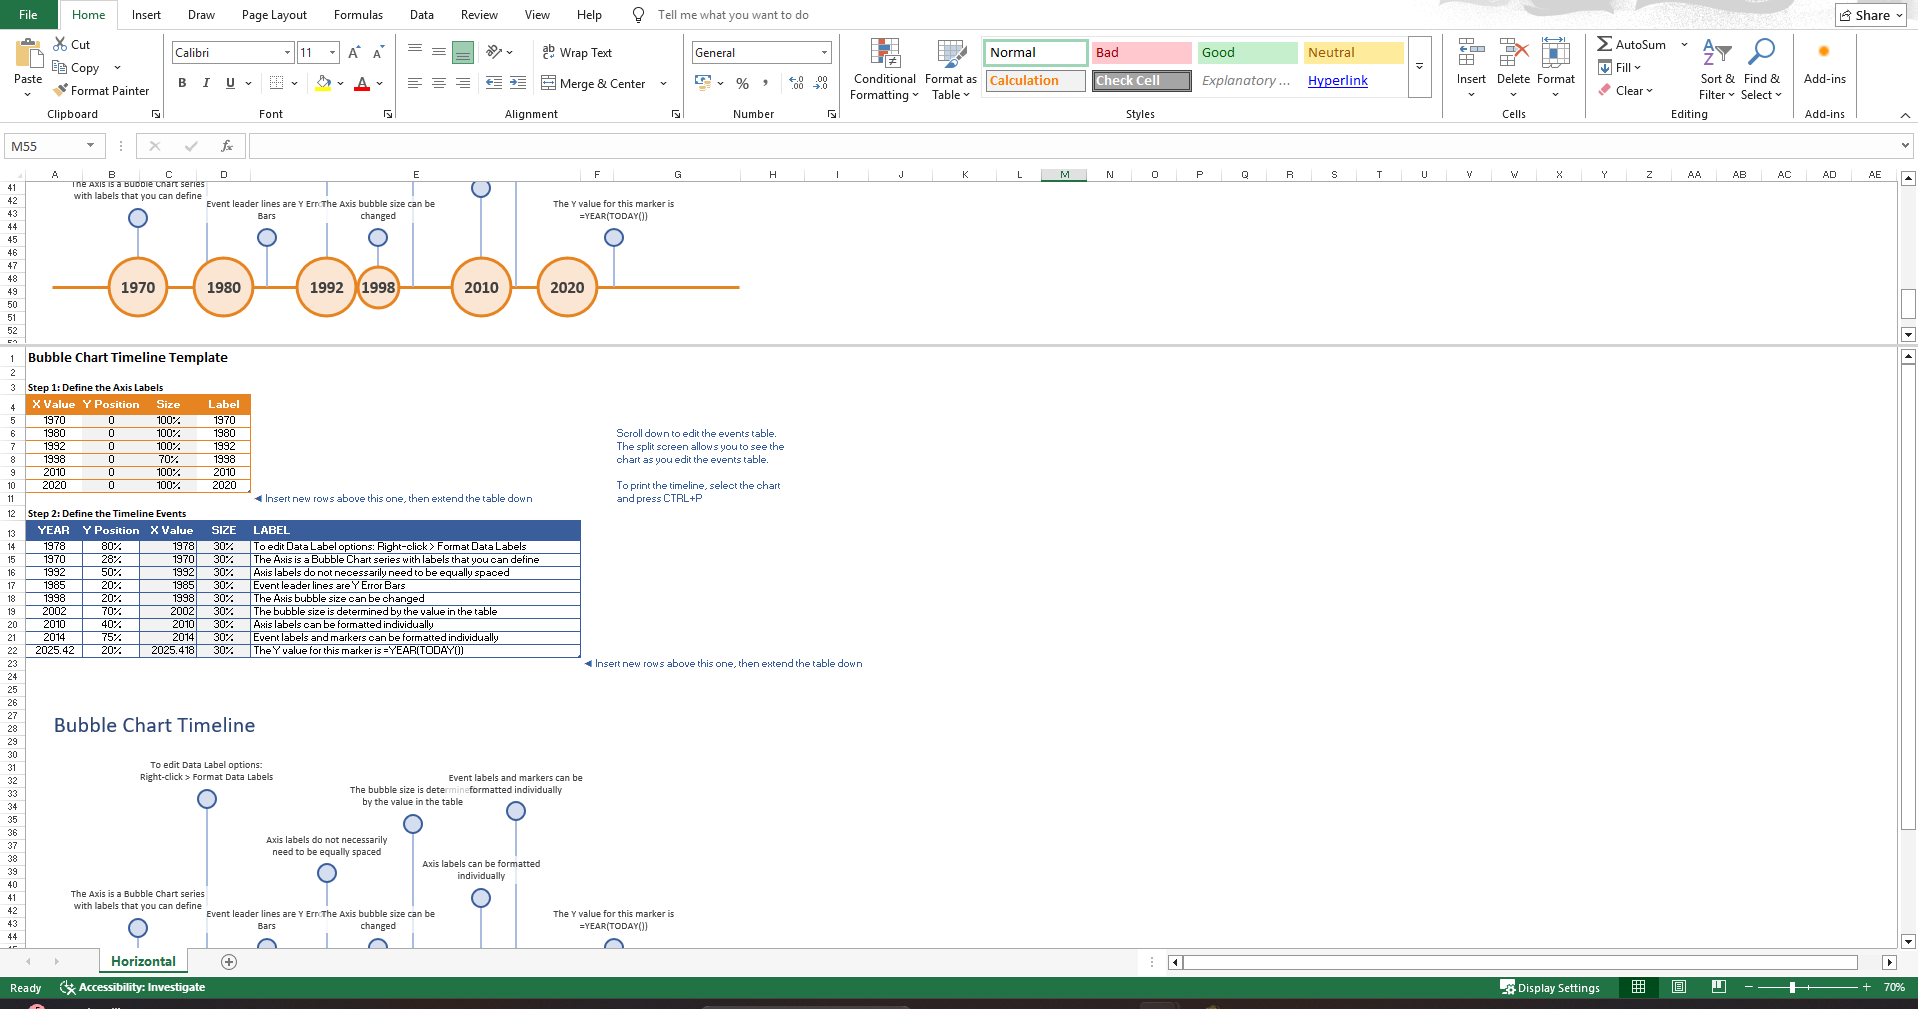The height and width of the screenshot is (1009, 1918).
Task: Click the Share button
Action: click(x=1871, y=15)
